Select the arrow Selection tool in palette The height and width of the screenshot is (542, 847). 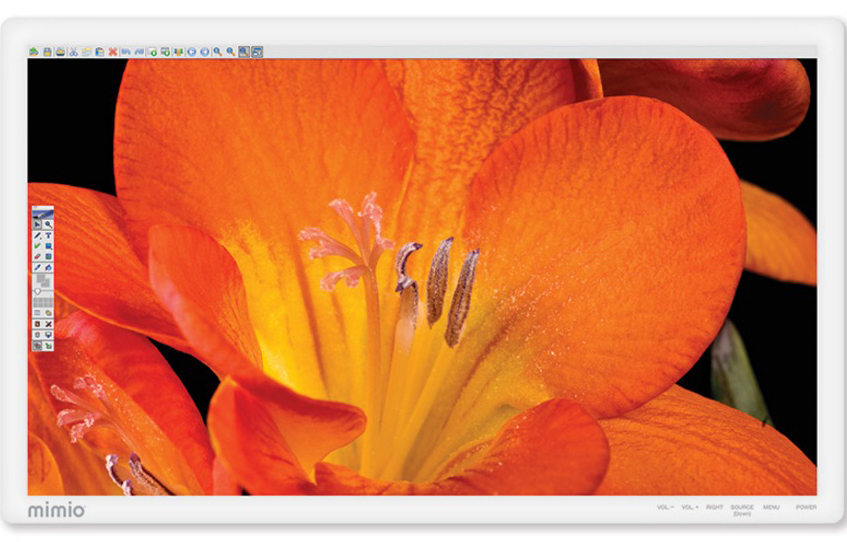pyautogui.click(x=37, y=224)
